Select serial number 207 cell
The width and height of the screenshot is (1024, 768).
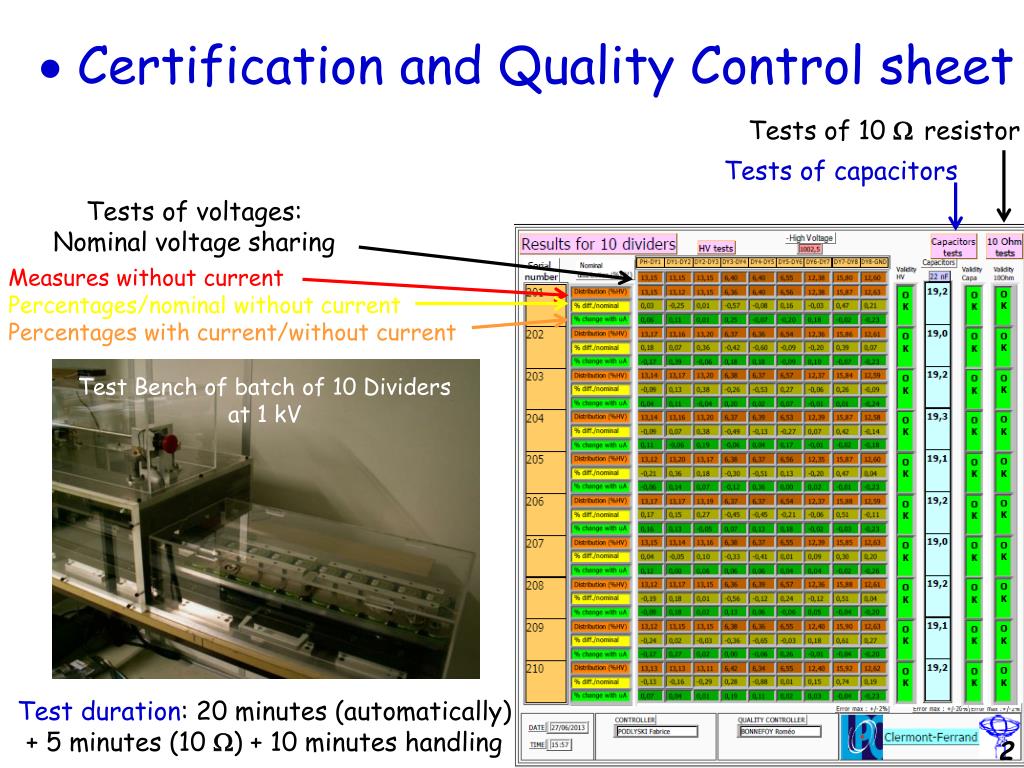(x=545, y=556)
